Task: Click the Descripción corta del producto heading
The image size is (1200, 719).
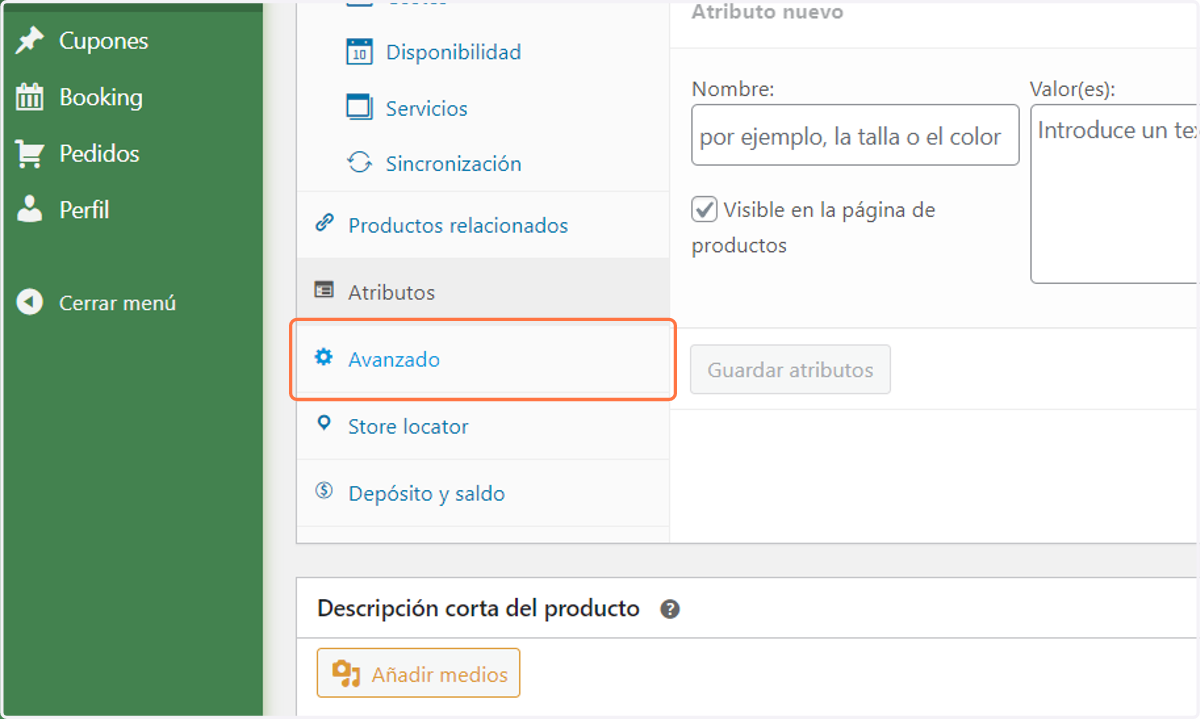Action: 478,608
